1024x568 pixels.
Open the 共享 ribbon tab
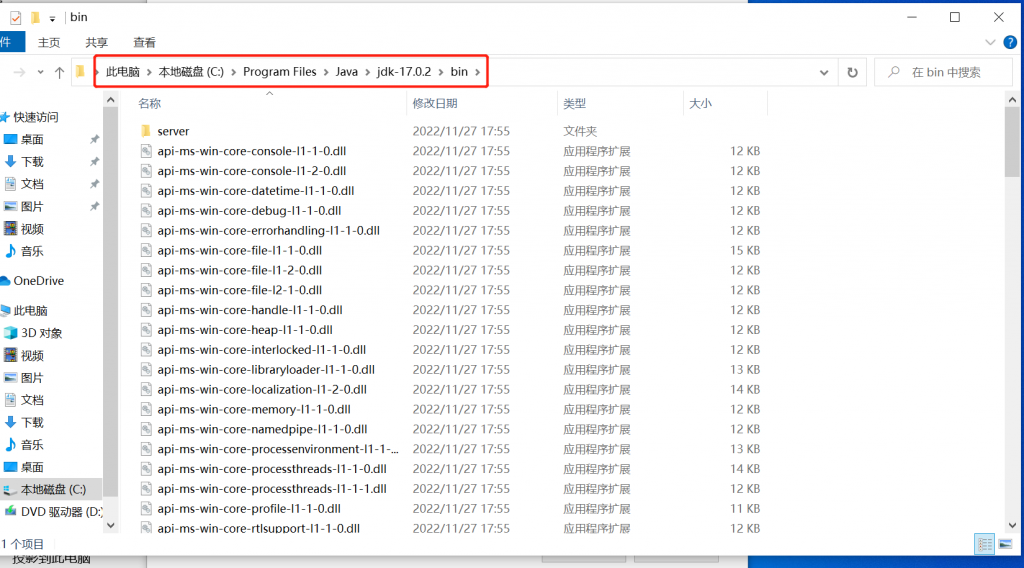[97, 42]
